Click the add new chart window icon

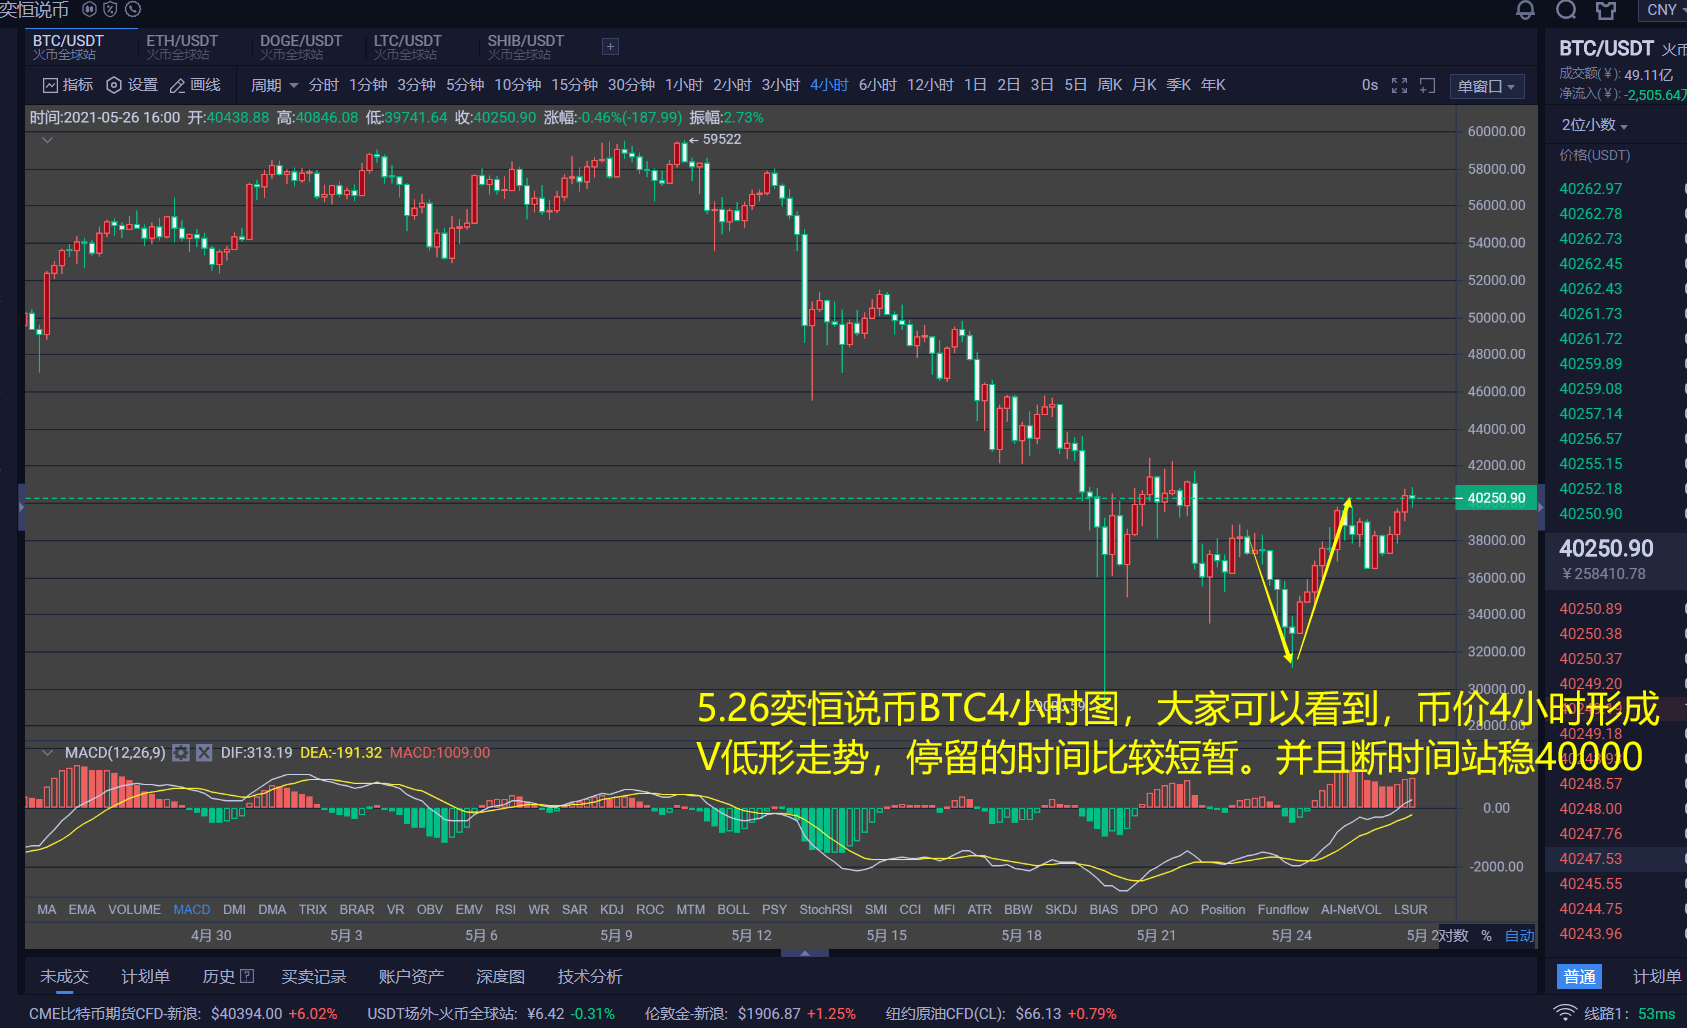pyautogui.click(x=1427, y=86)
